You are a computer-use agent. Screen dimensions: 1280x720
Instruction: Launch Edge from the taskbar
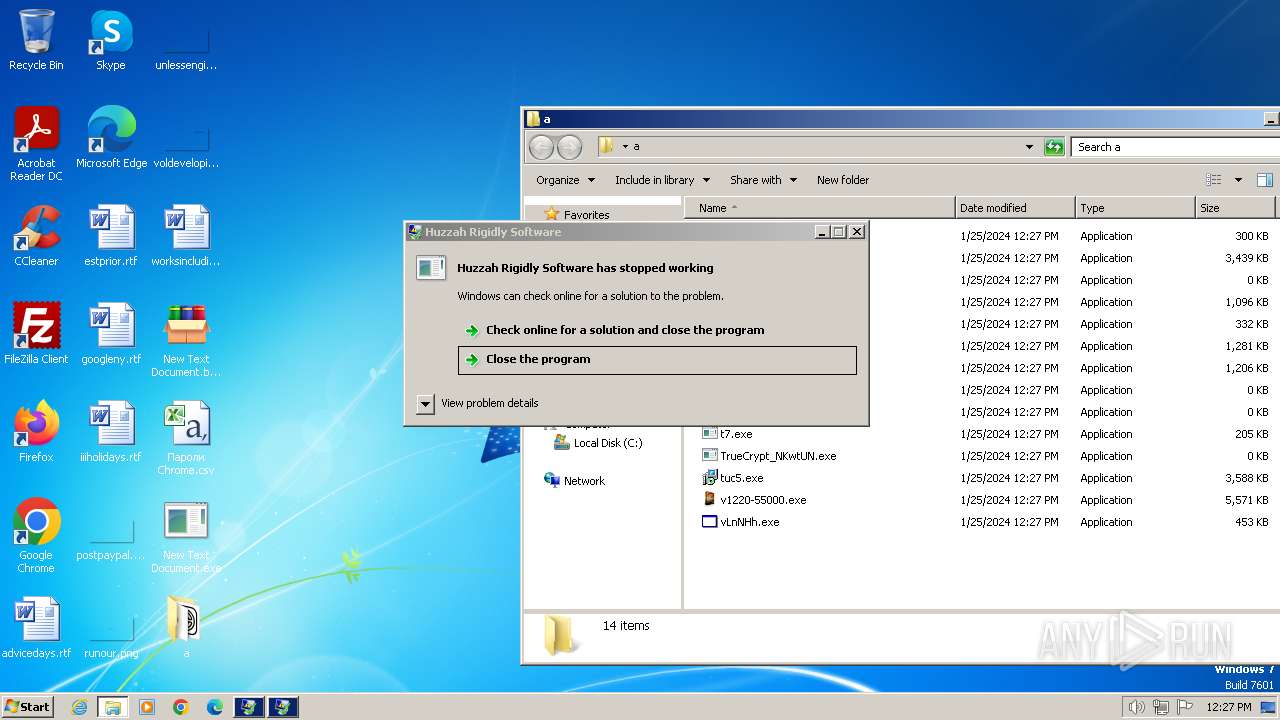(215, 707)
